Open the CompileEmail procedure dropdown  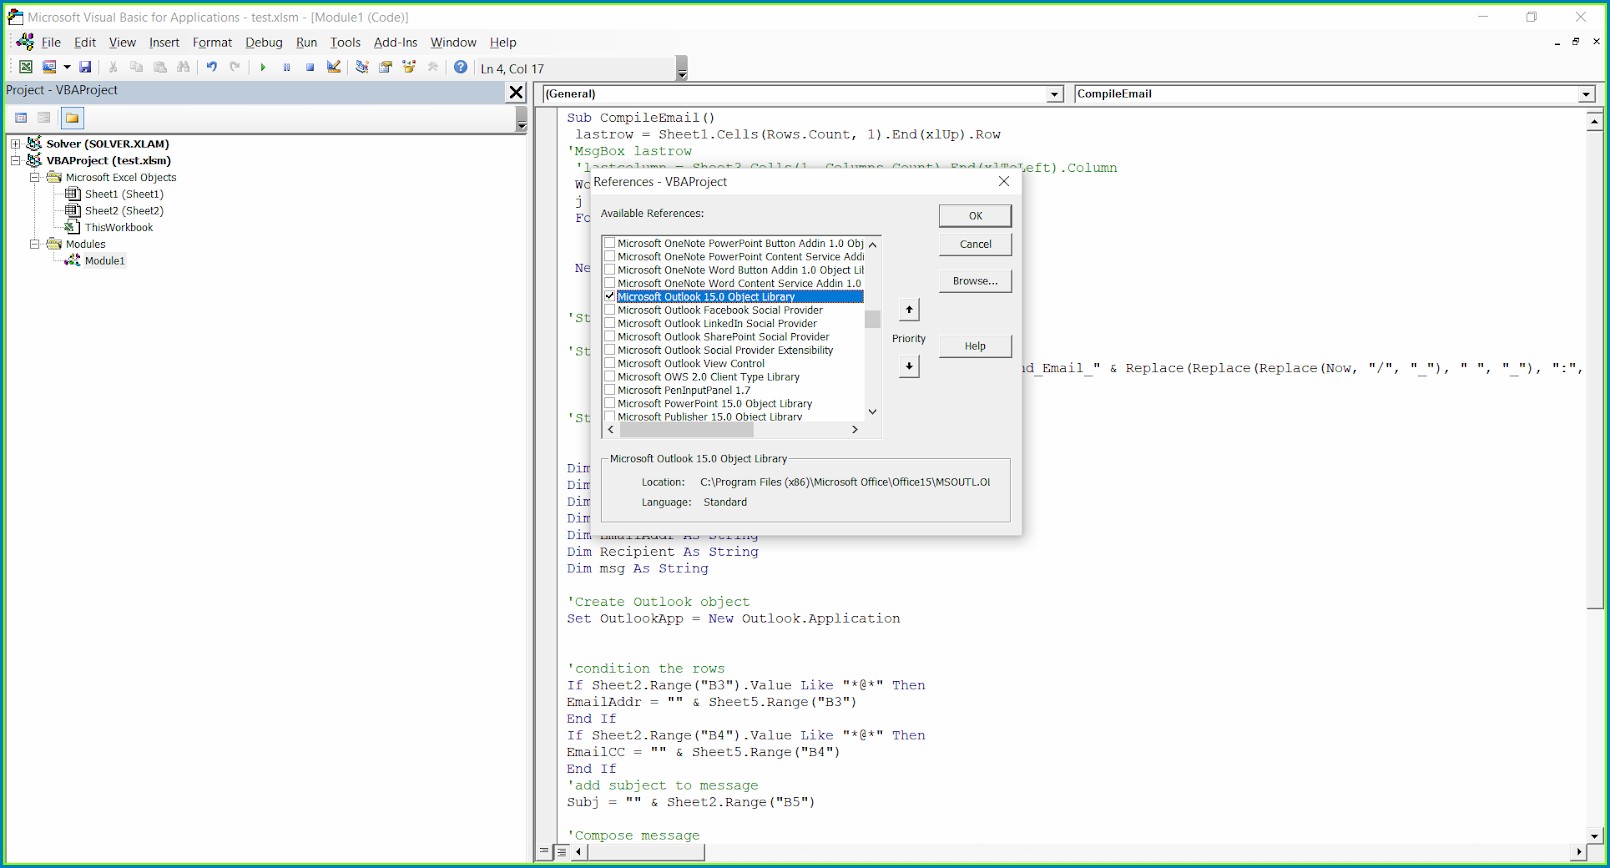1586,94
